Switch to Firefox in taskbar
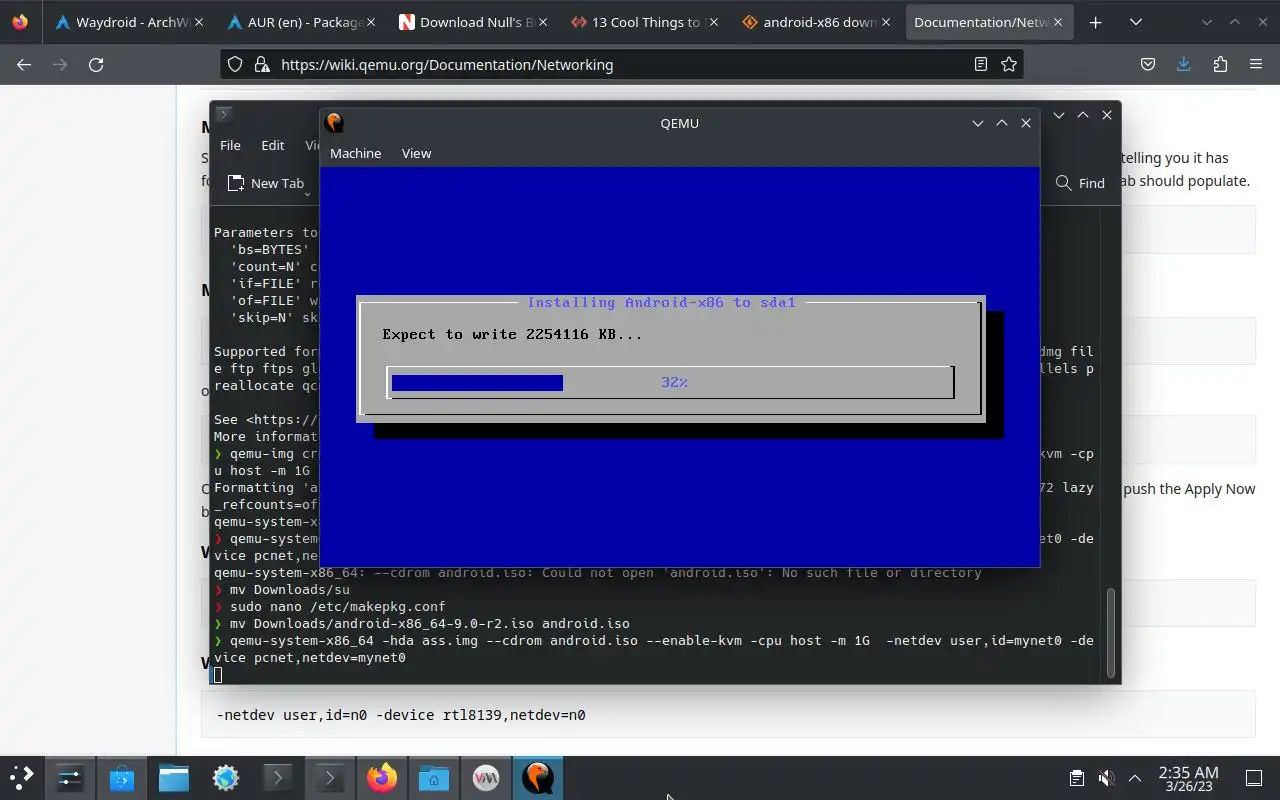Viewport: 1280px width, 800px height. [x=381, y=777]
